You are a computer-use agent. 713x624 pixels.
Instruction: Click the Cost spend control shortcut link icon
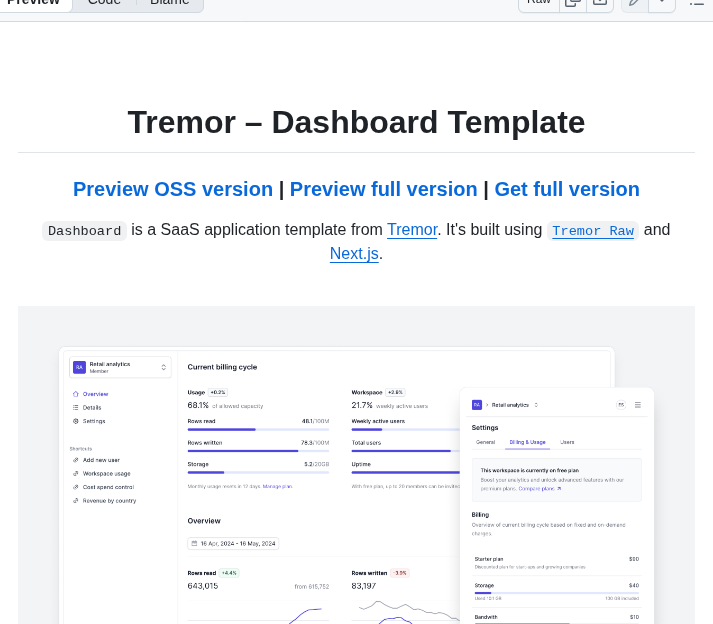(75, 487)
